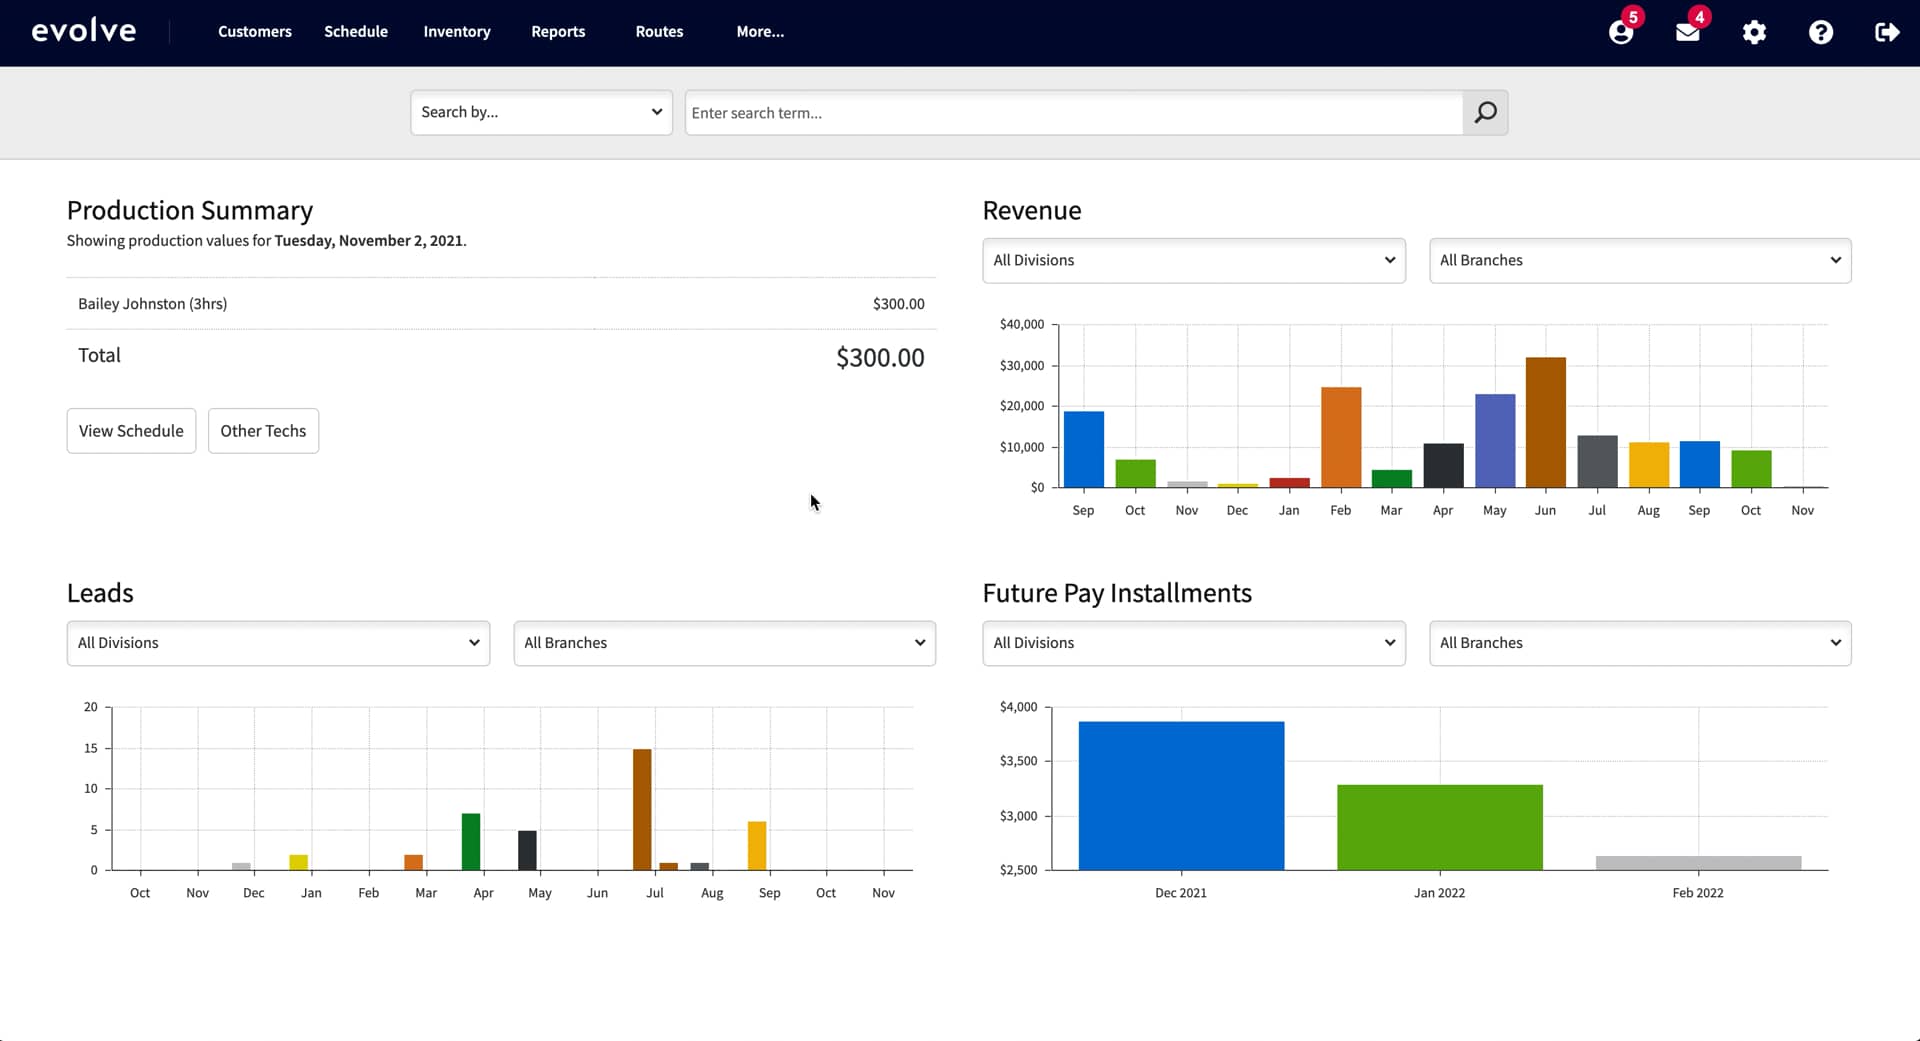
Task: Click the magnifying glass search button
Action: (1485, 112)
